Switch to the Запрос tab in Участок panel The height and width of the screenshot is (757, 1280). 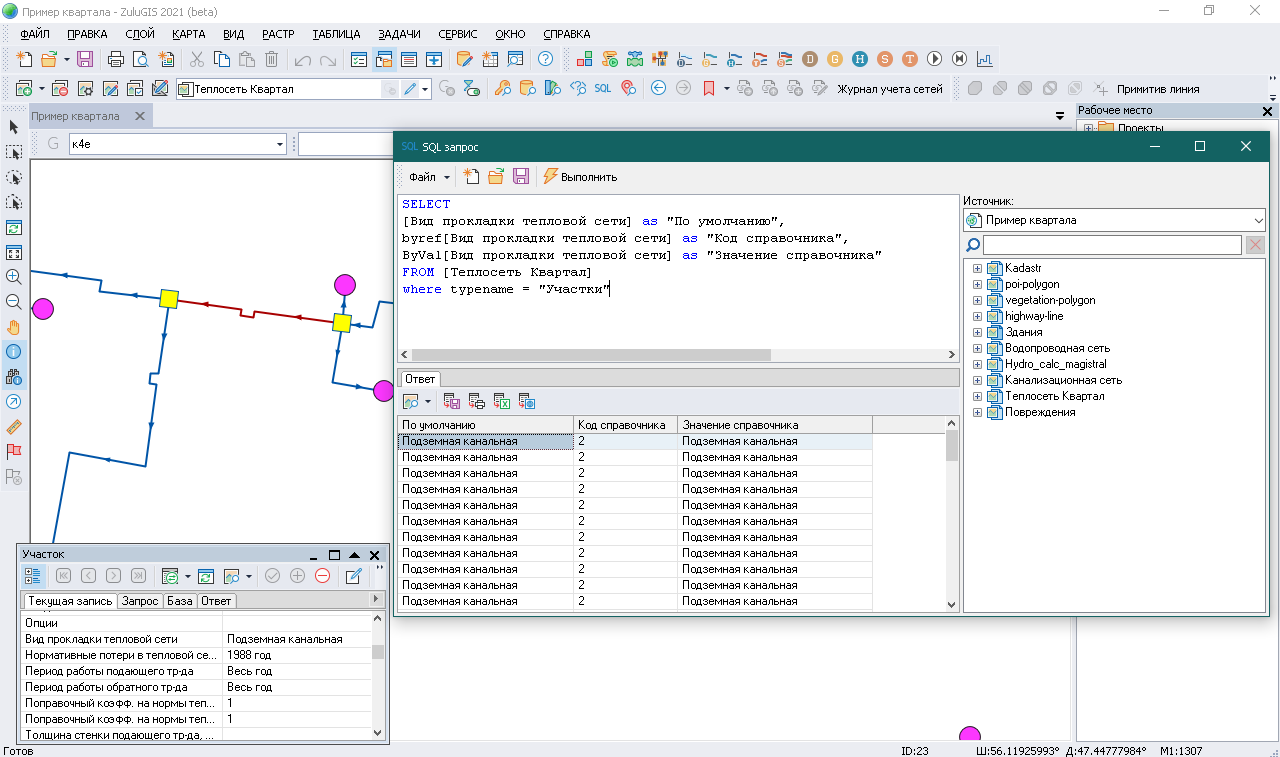[140, 601]
